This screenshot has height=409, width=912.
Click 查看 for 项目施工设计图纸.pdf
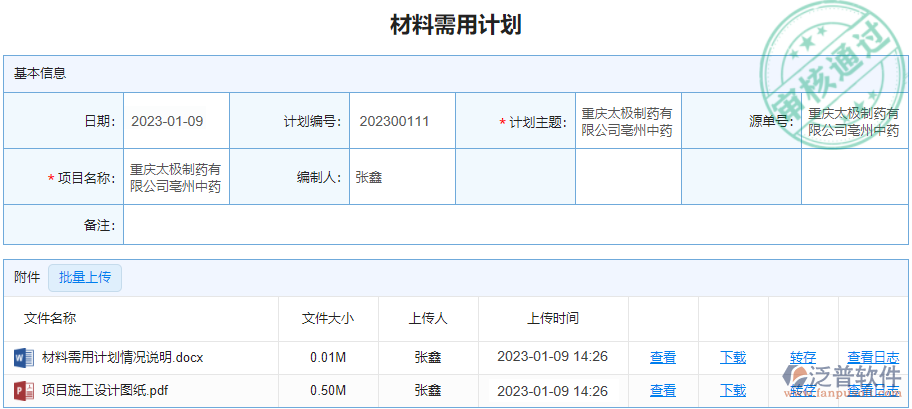click(x=663, y=390)
